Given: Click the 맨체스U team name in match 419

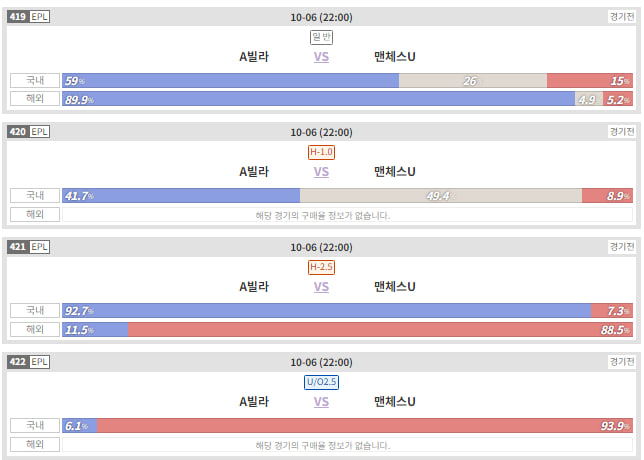Looking at the screenshot, I should click(x=395, y=57).
